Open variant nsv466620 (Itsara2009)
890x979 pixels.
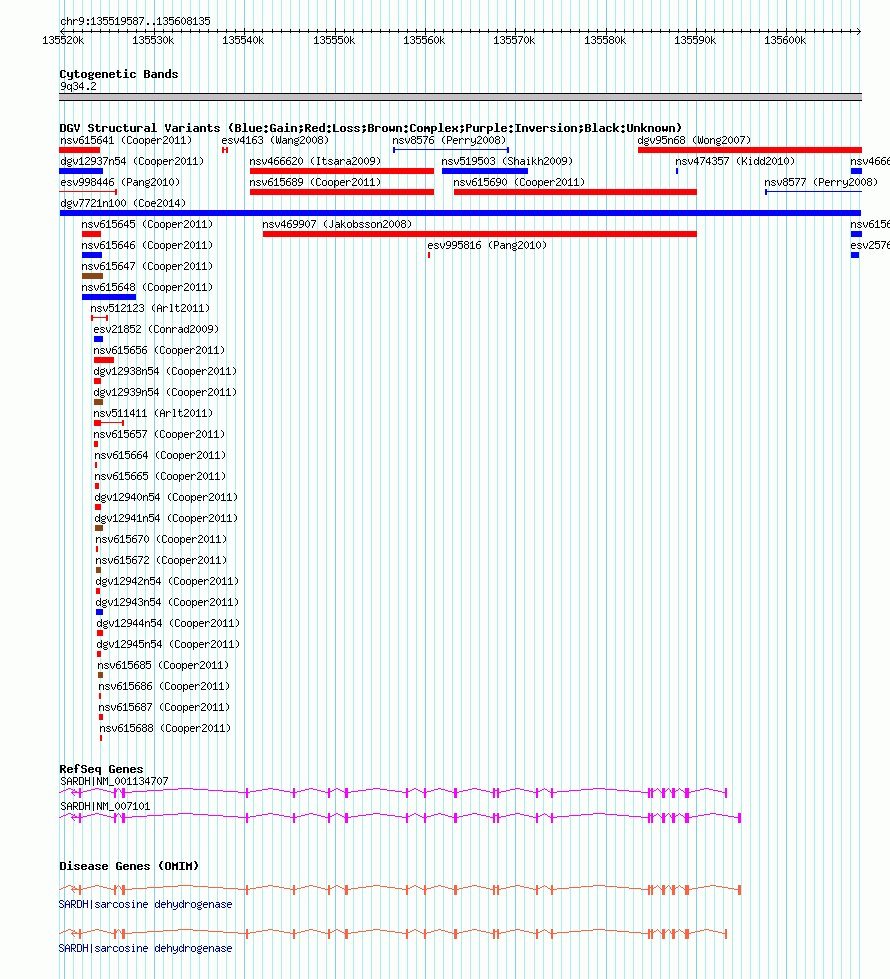click(315, 161)
